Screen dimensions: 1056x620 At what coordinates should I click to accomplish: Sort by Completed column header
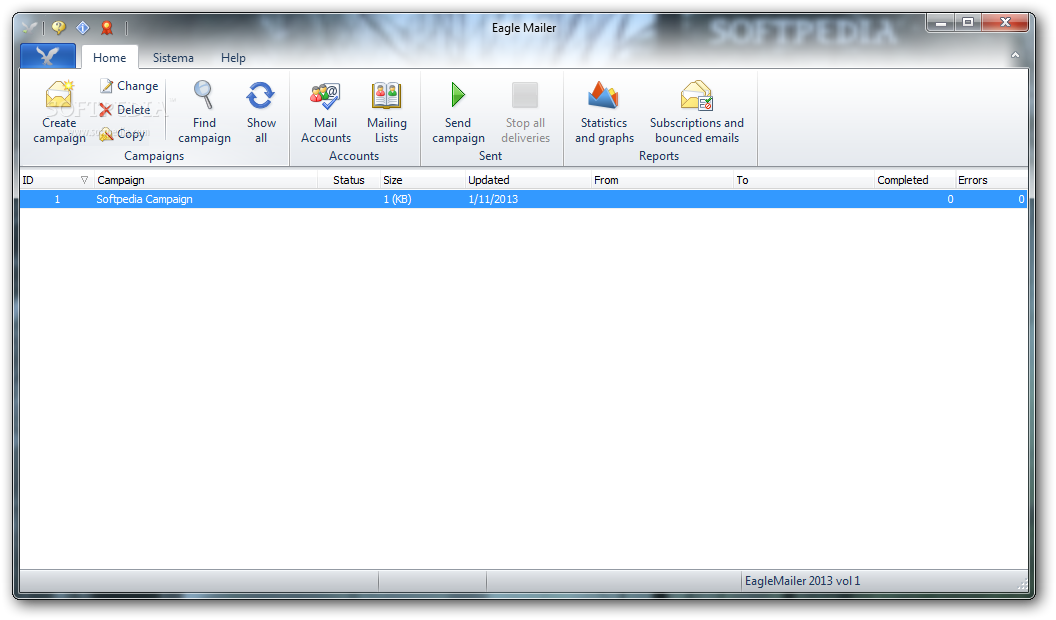tap(915, 180)
